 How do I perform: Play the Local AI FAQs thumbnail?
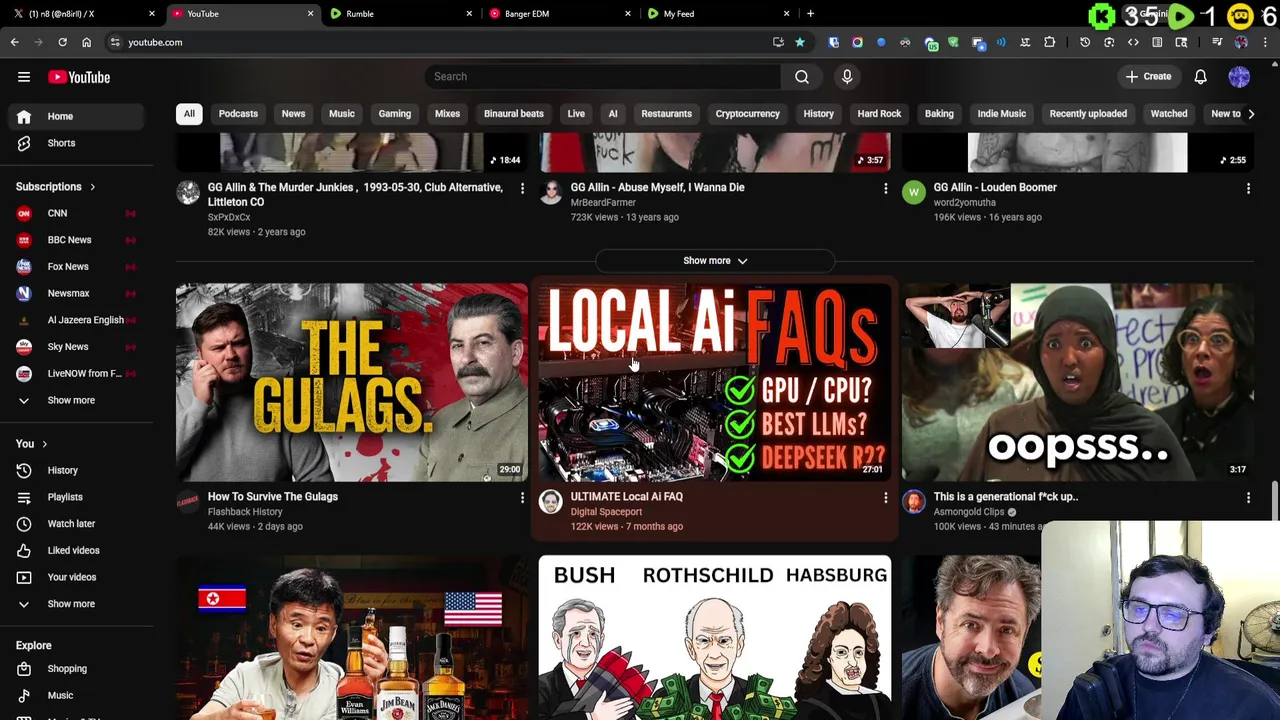[715, 383]
